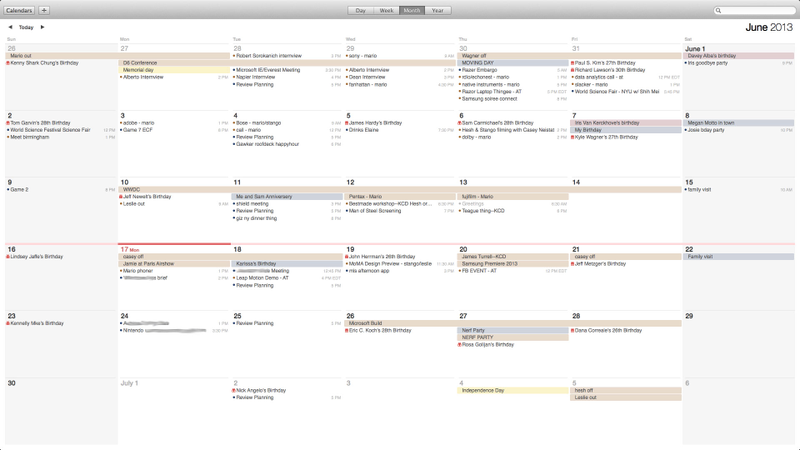Click the plus button to add event

(x=44, y=10)
